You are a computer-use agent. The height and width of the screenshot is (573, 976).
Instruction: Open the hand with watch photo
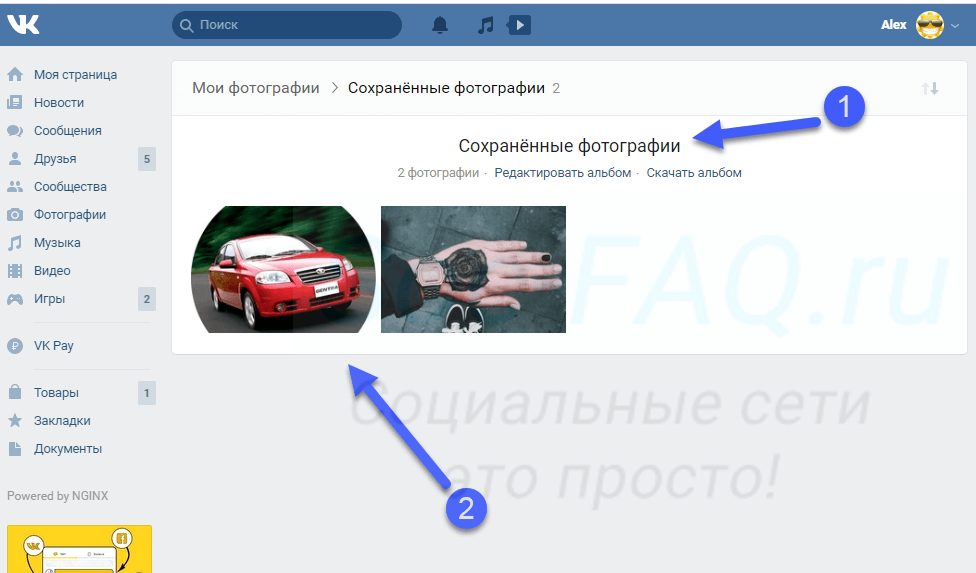point(473,269)
